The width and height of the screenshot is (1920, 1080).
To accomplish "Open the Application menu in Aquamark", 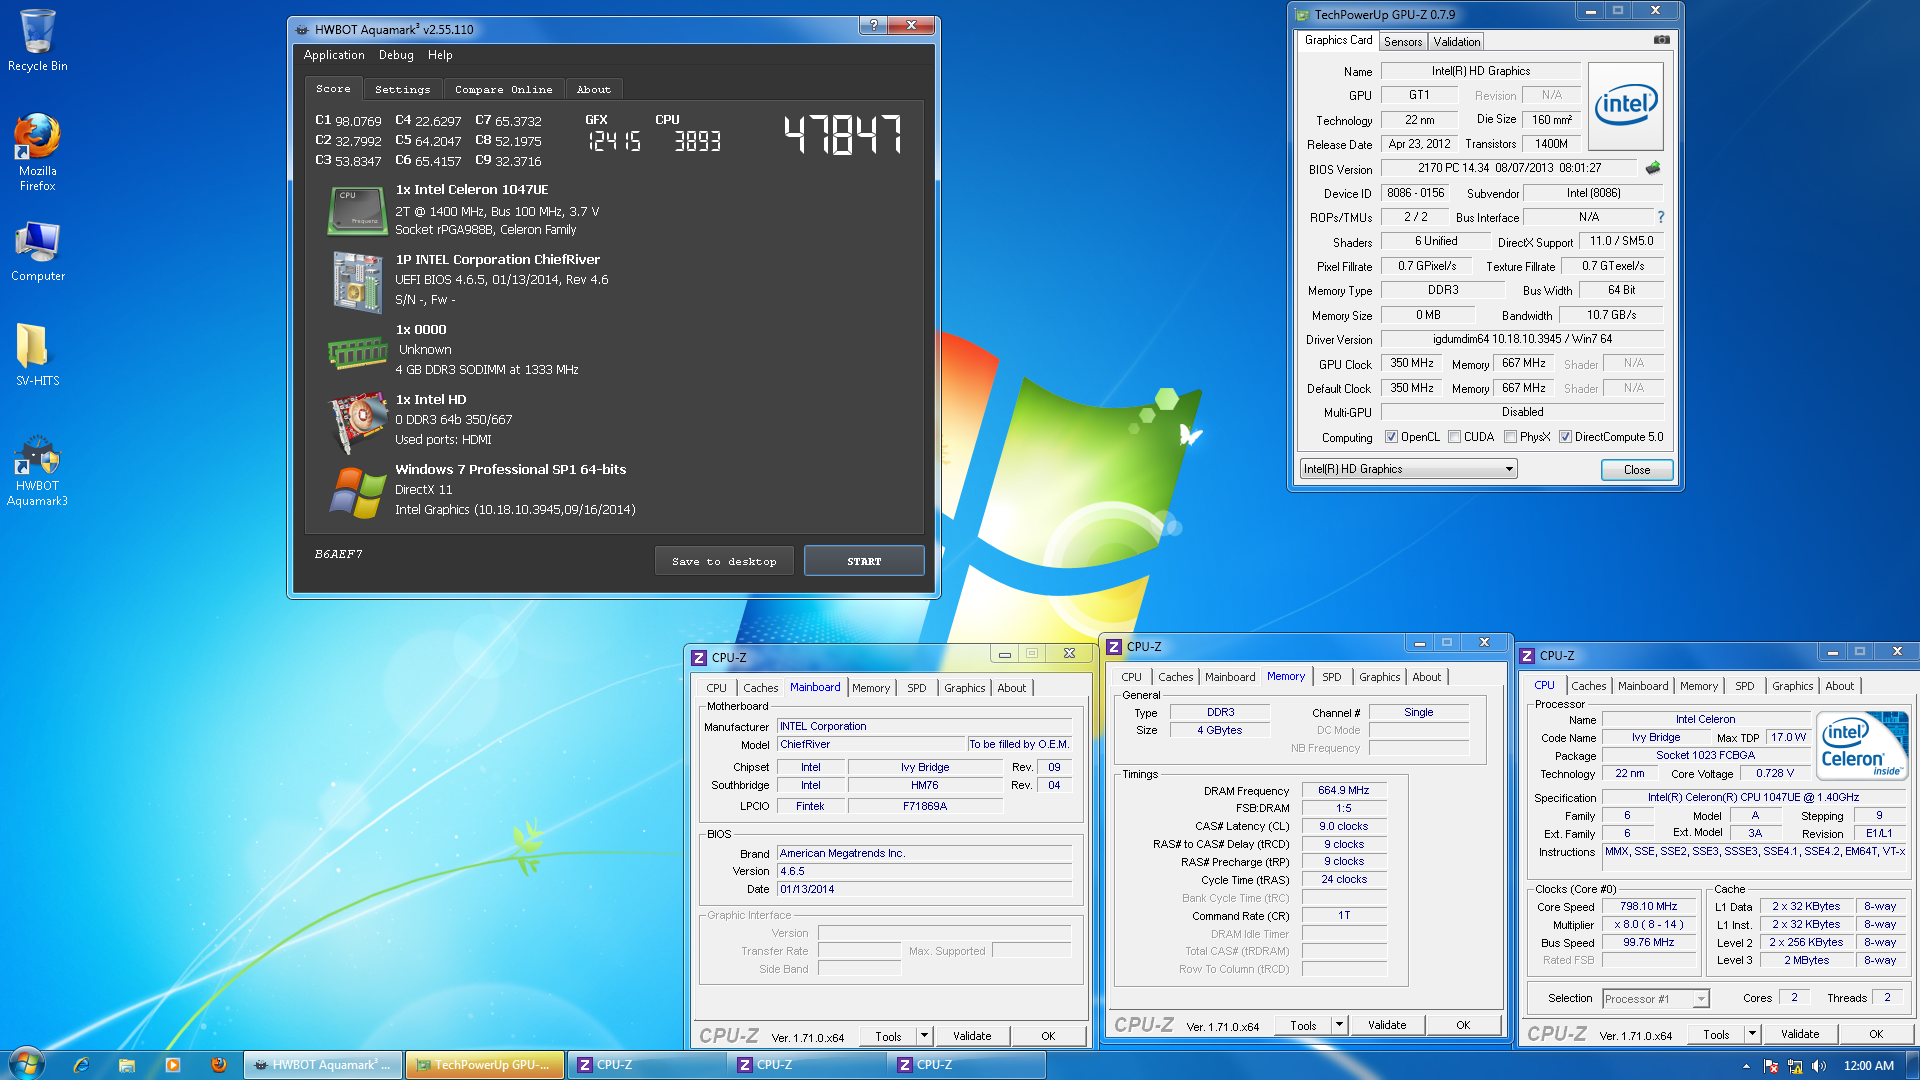I will [334, 55].
